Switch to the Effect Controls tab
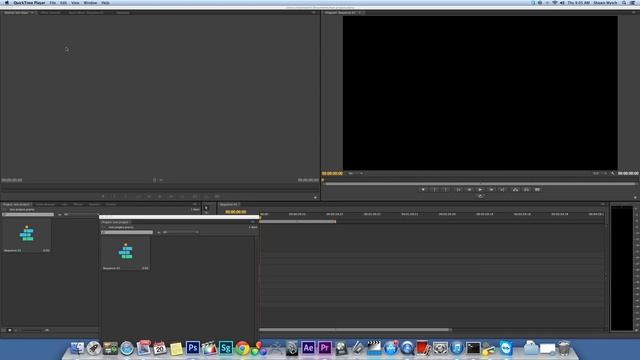Viewport: 640px width, 360px height. [x=51, y=13]
